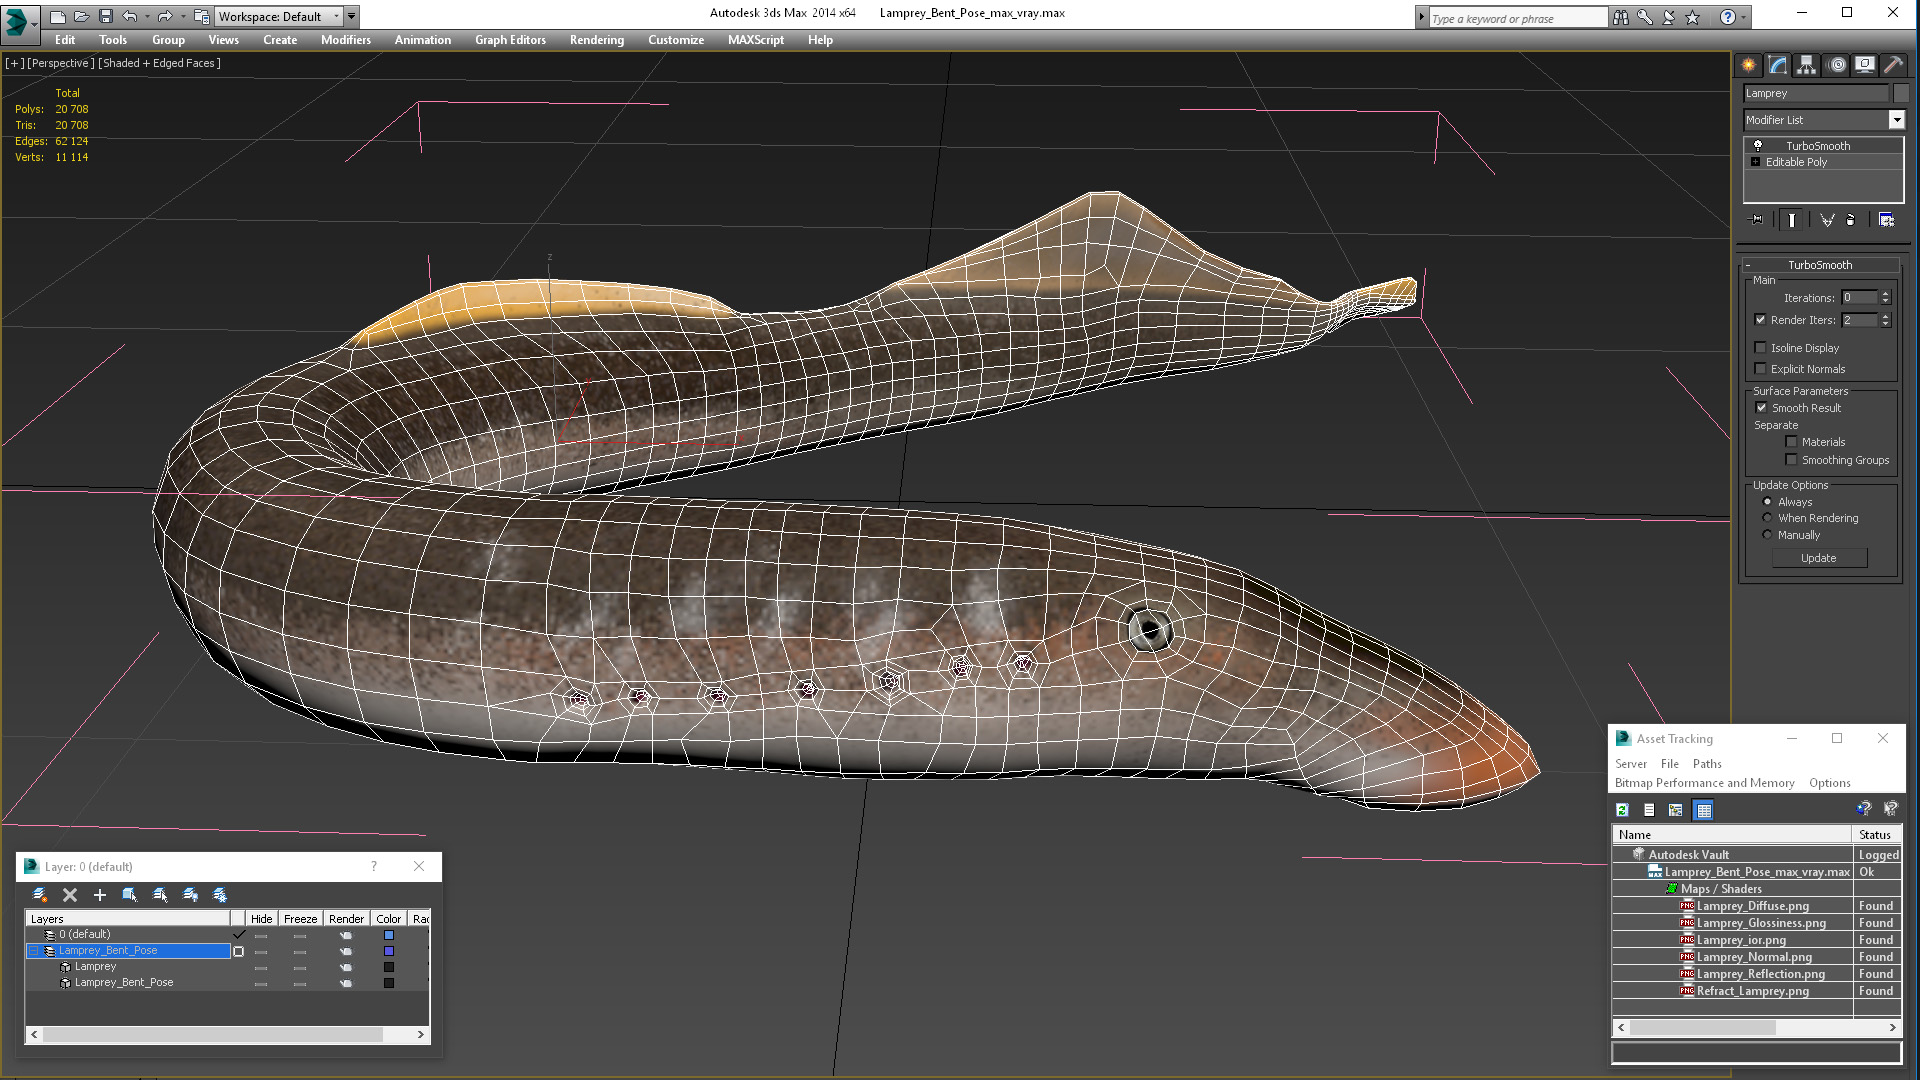Toggle Smooth Result checkbox in TurboSmooth
1920x1080 pixels.
(1760, 406)
